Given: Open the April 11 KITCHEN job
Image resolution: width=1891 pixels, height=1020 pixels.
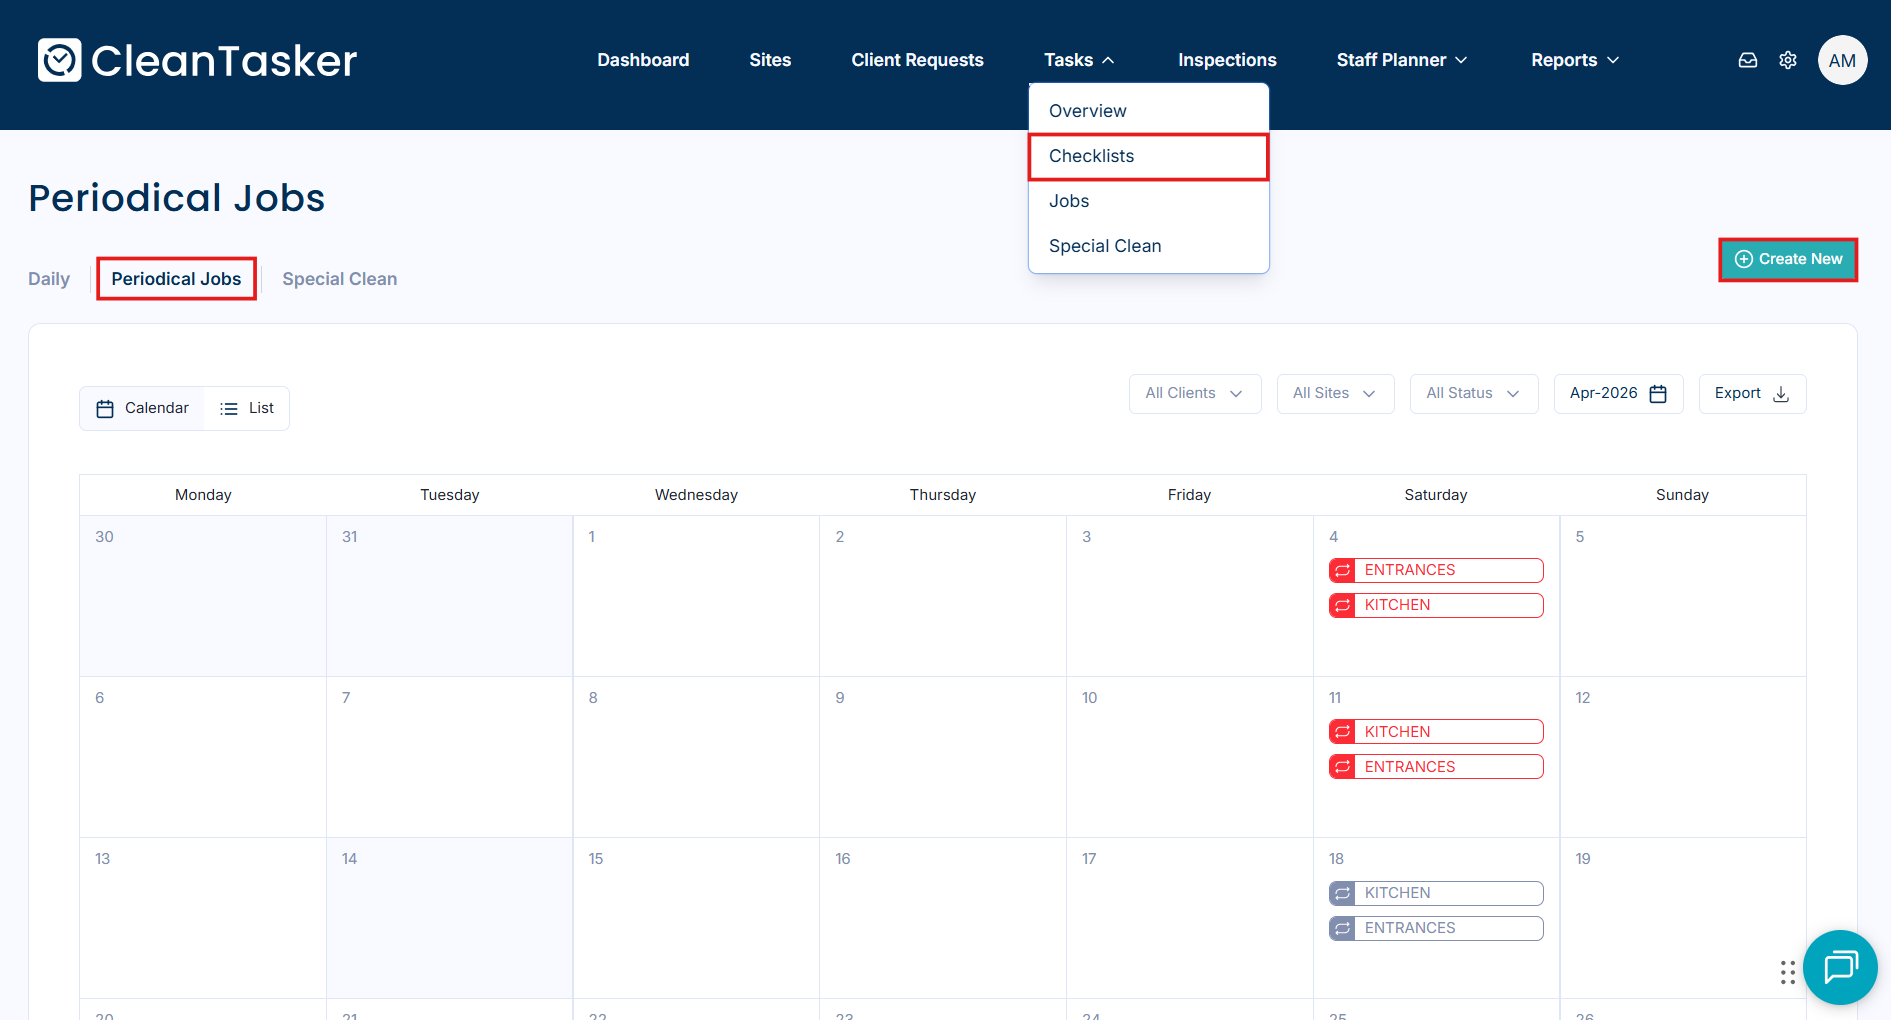Looking at the screenshot, I should tap(1446, 732).
